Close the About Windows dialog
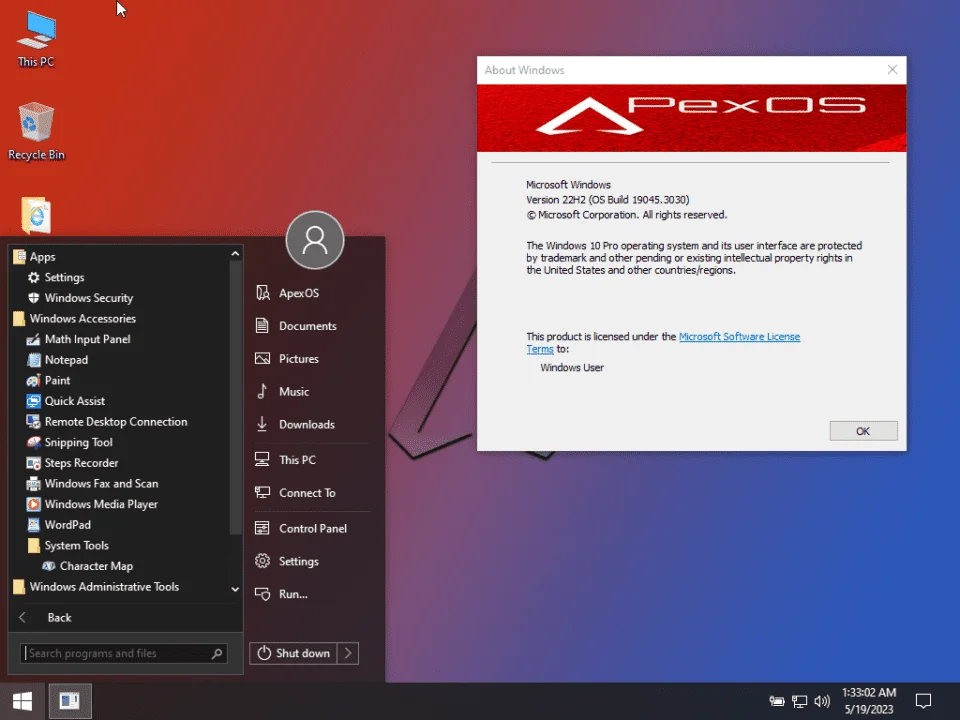The image size is (960, 720). tap(892, 70)
